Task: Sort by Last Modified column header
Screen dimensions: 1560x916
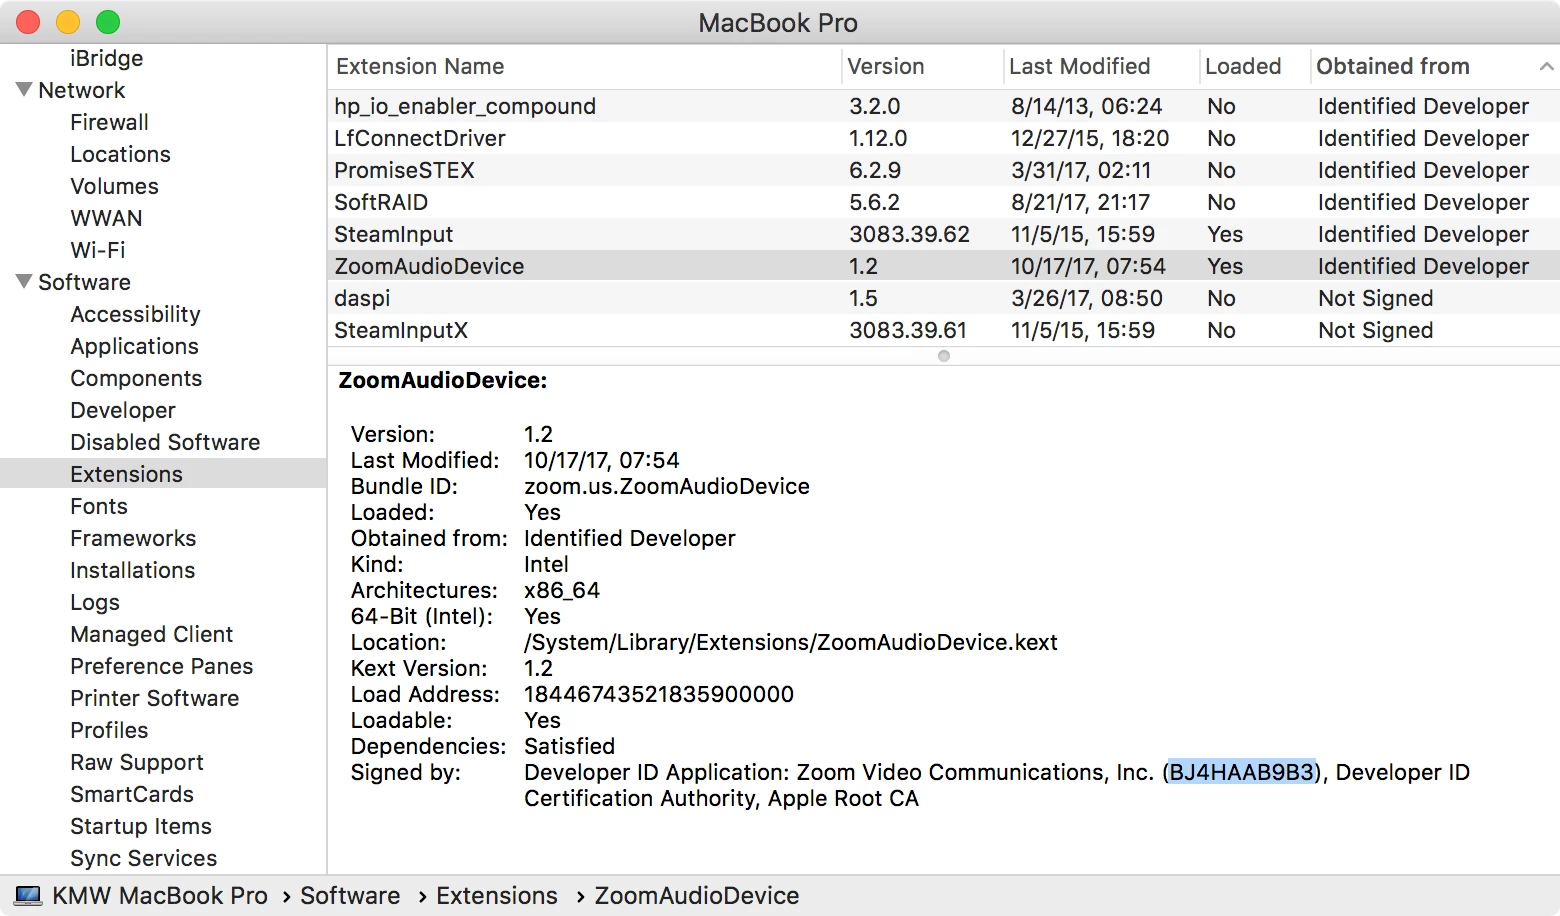Action: [1101, 66]
